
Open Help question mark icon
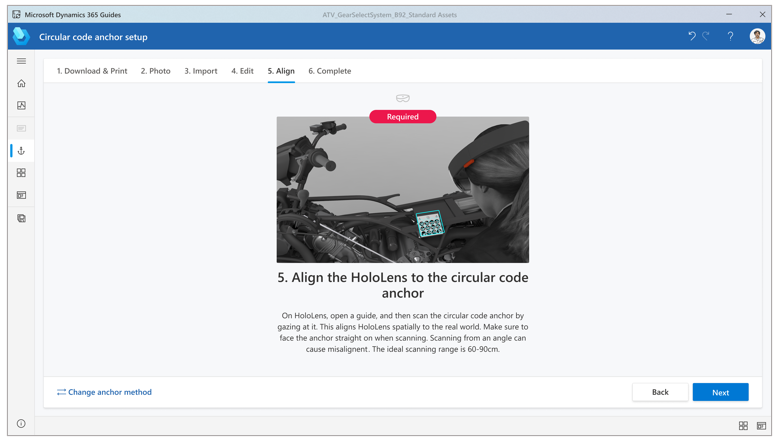click(x=730, y=36)
